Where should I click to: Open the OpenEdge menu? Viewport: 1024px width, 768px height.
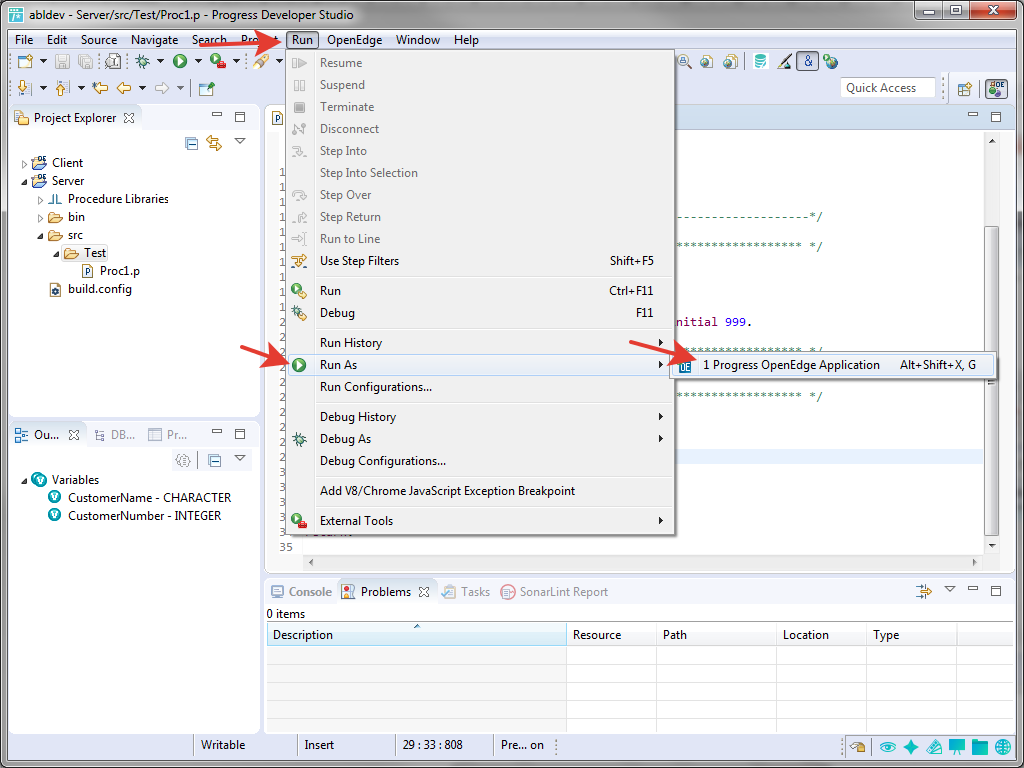(x=355, y=40)
